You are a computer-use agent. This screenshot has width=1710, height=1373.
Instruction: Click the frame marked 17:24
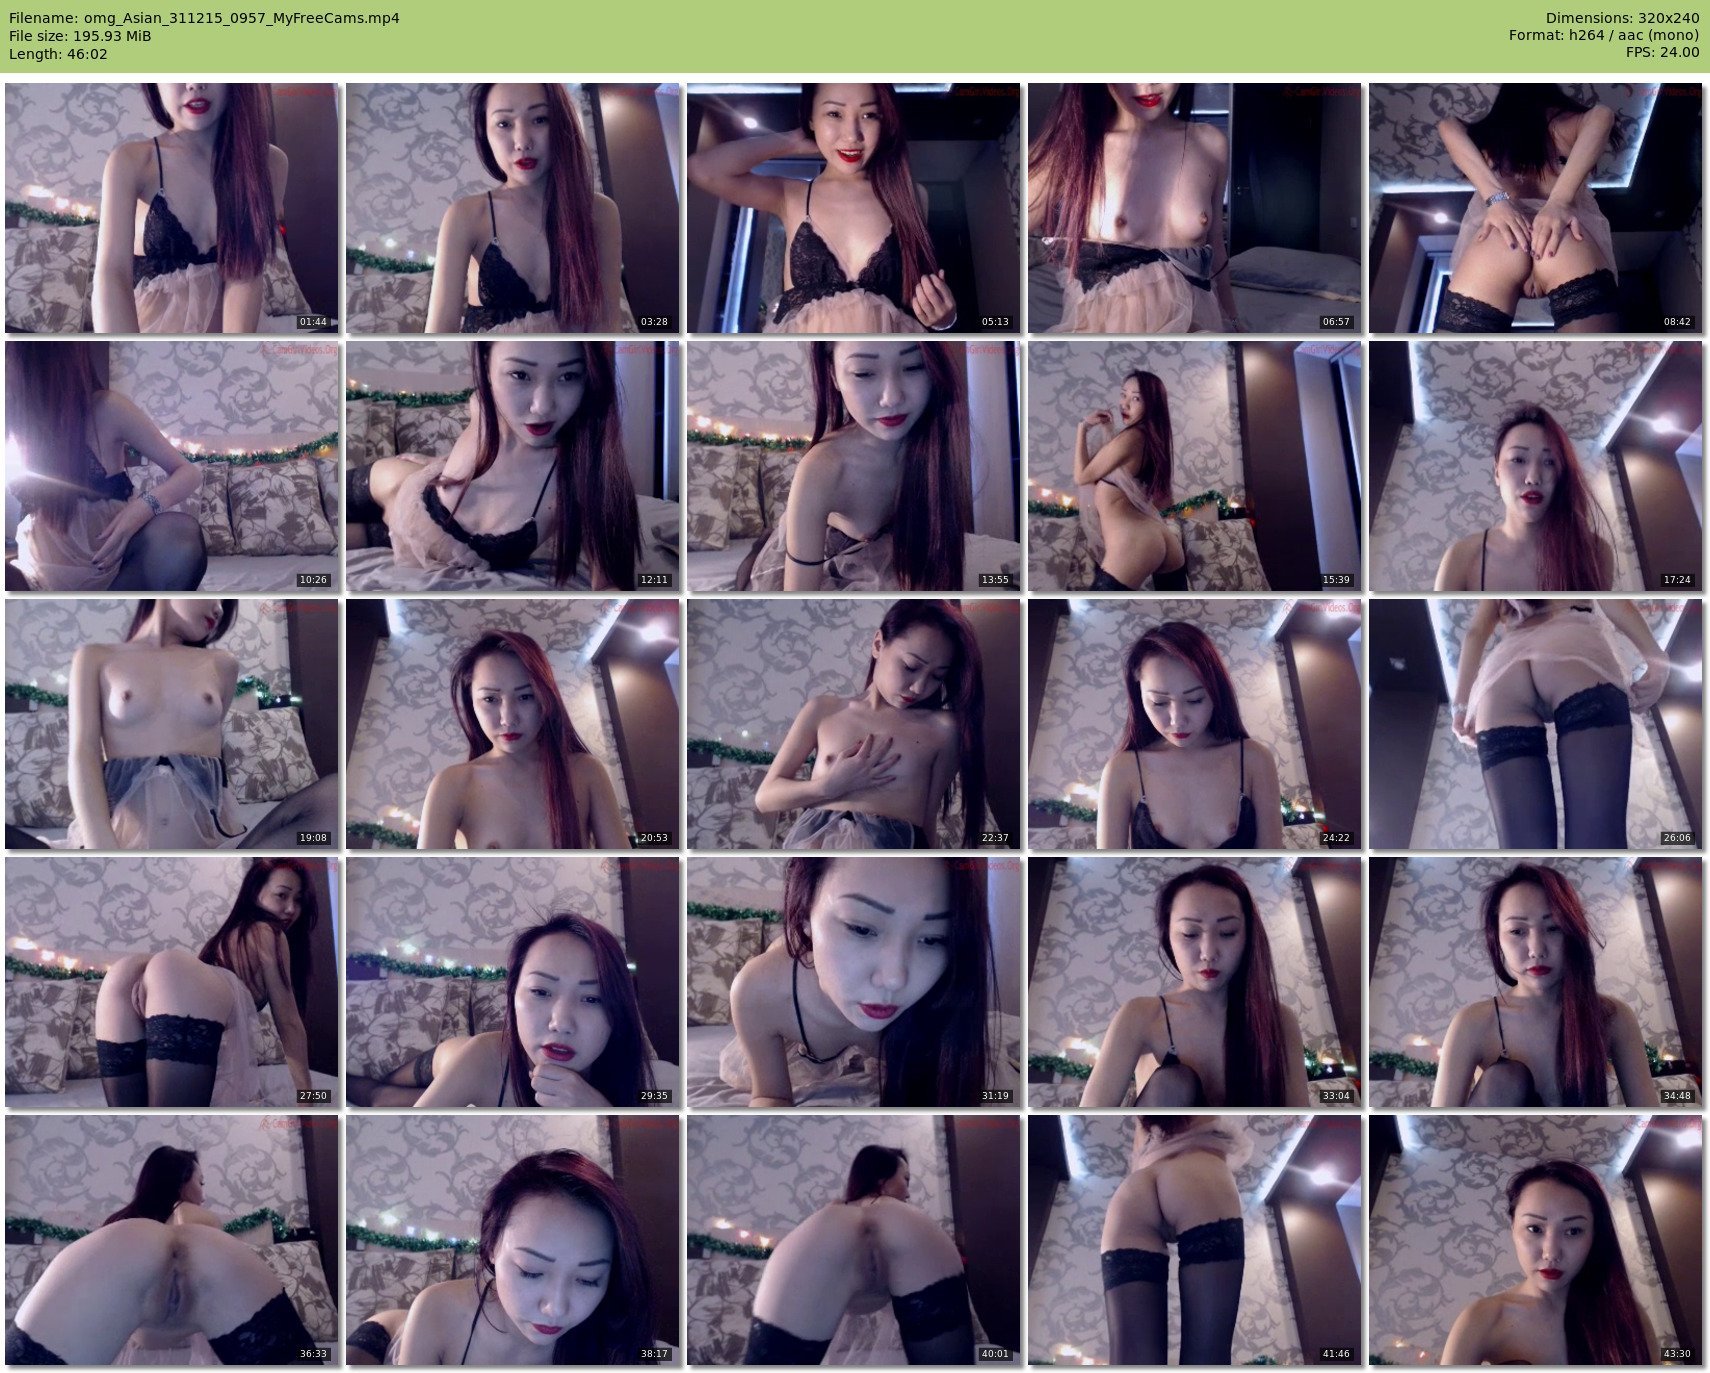click(x=1535, y=465)
